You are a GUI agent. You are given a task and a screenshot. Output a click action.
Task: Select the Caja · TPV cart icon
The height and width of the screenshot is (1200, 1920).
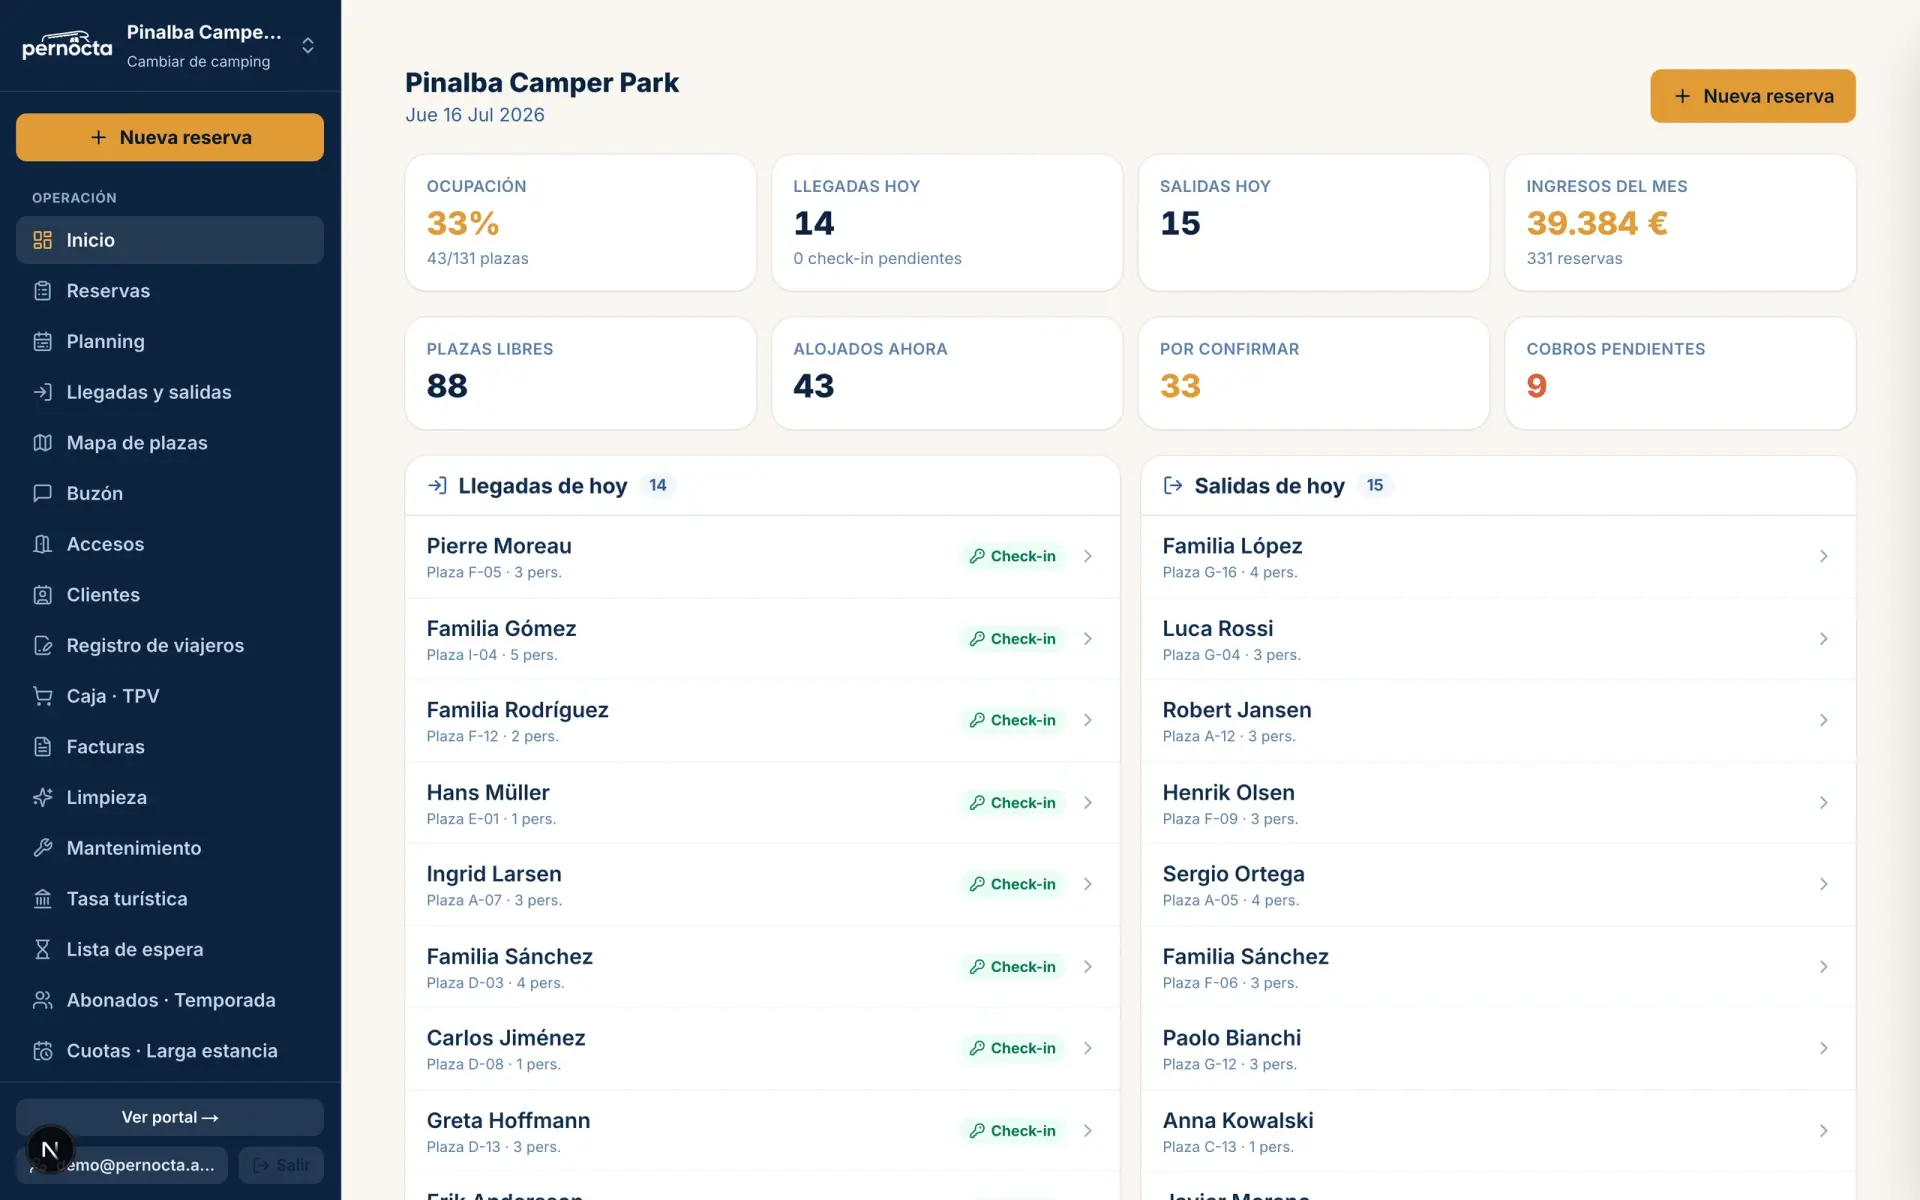tap(42, 696)
